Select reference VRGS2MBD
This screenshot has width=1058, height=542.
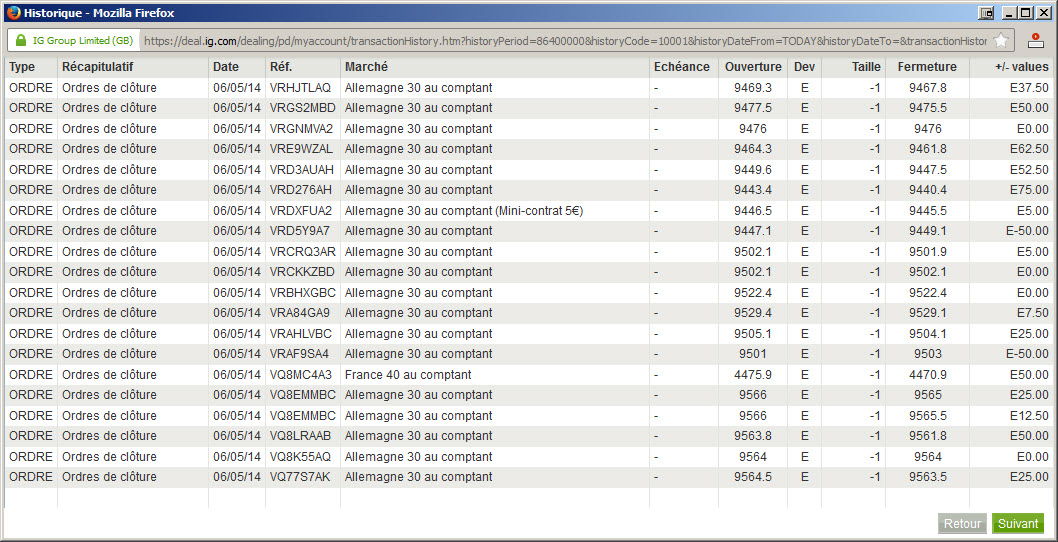[x=302, y=108]
